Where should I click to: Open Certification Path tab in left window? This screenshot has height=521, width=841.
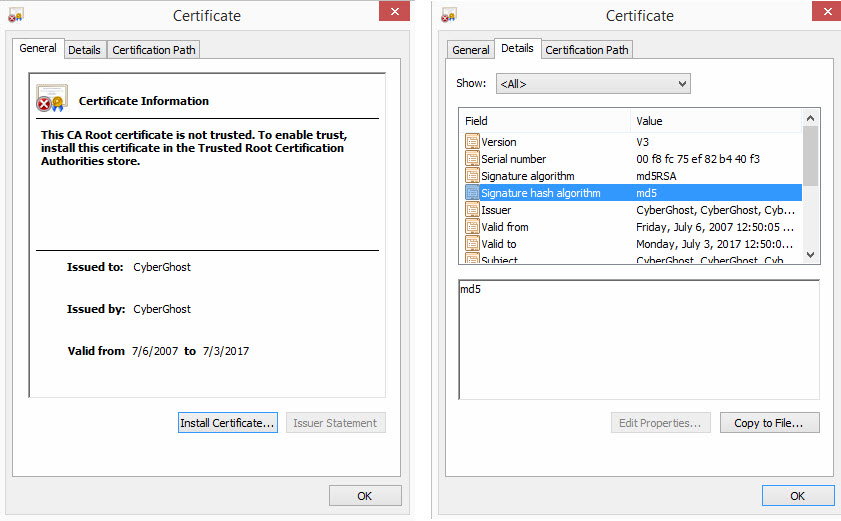click(153, 50)
